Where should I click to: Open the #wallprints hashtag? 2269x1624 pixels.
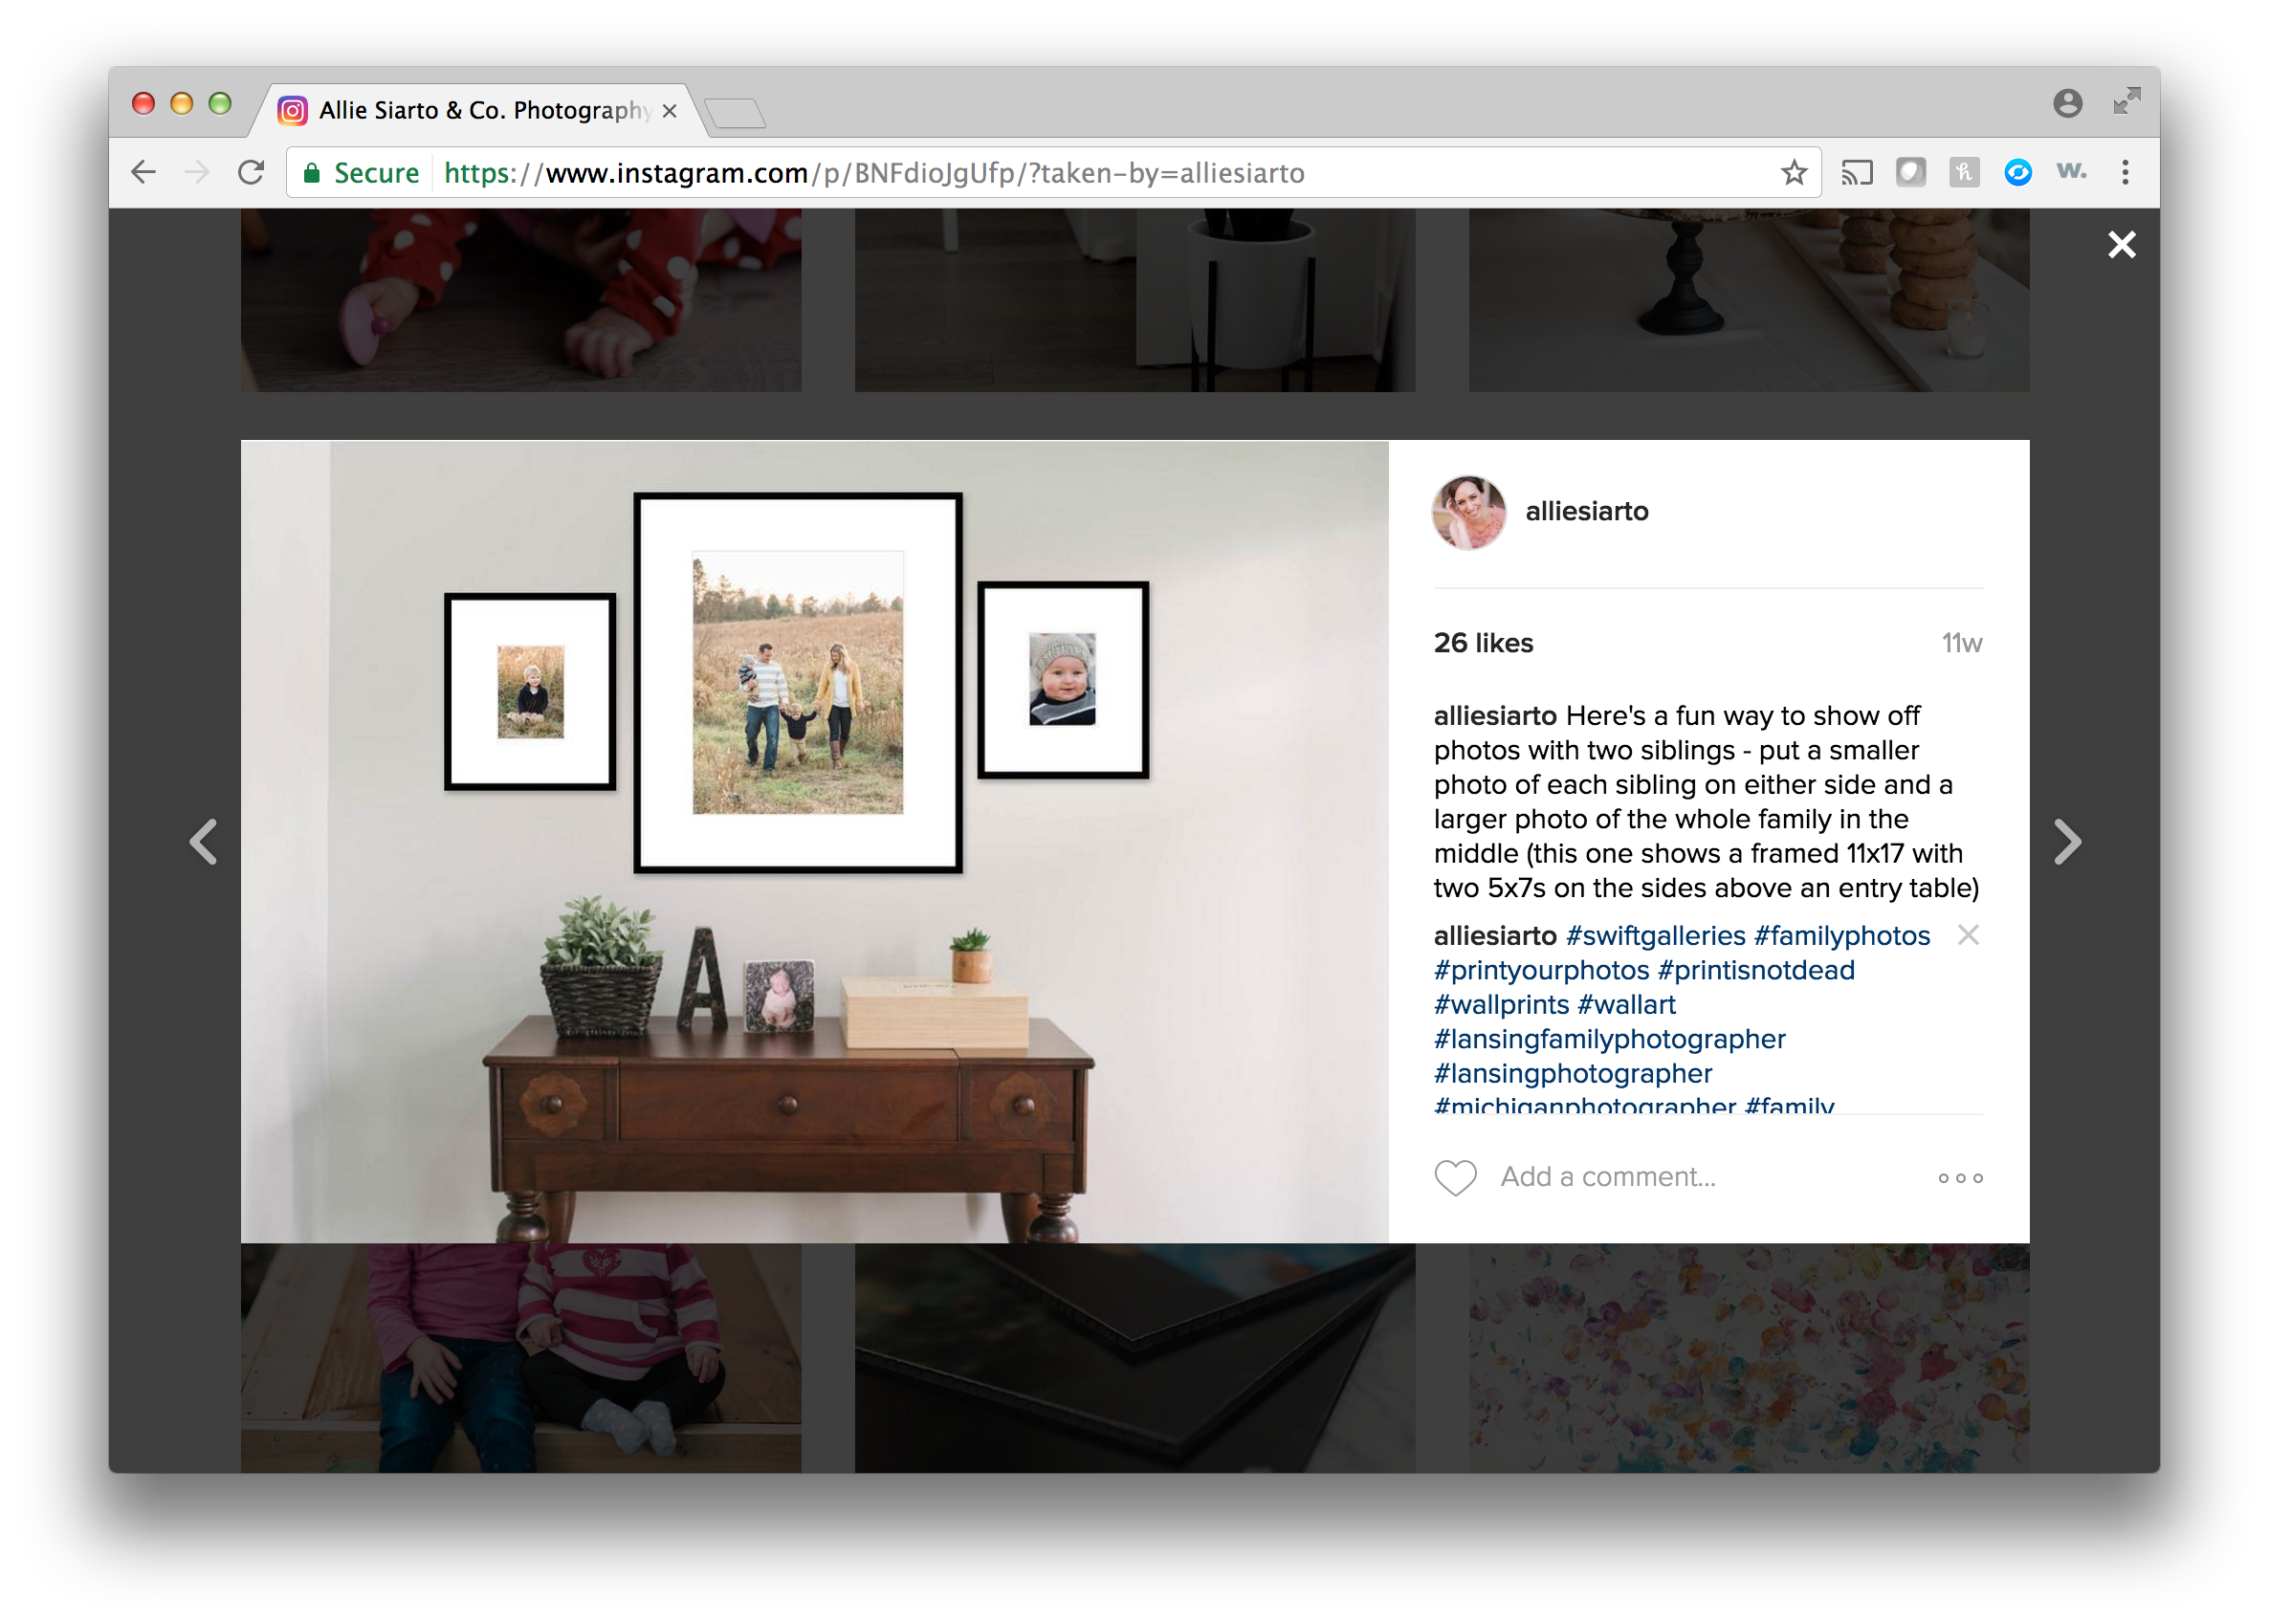pos(1501,1004)
